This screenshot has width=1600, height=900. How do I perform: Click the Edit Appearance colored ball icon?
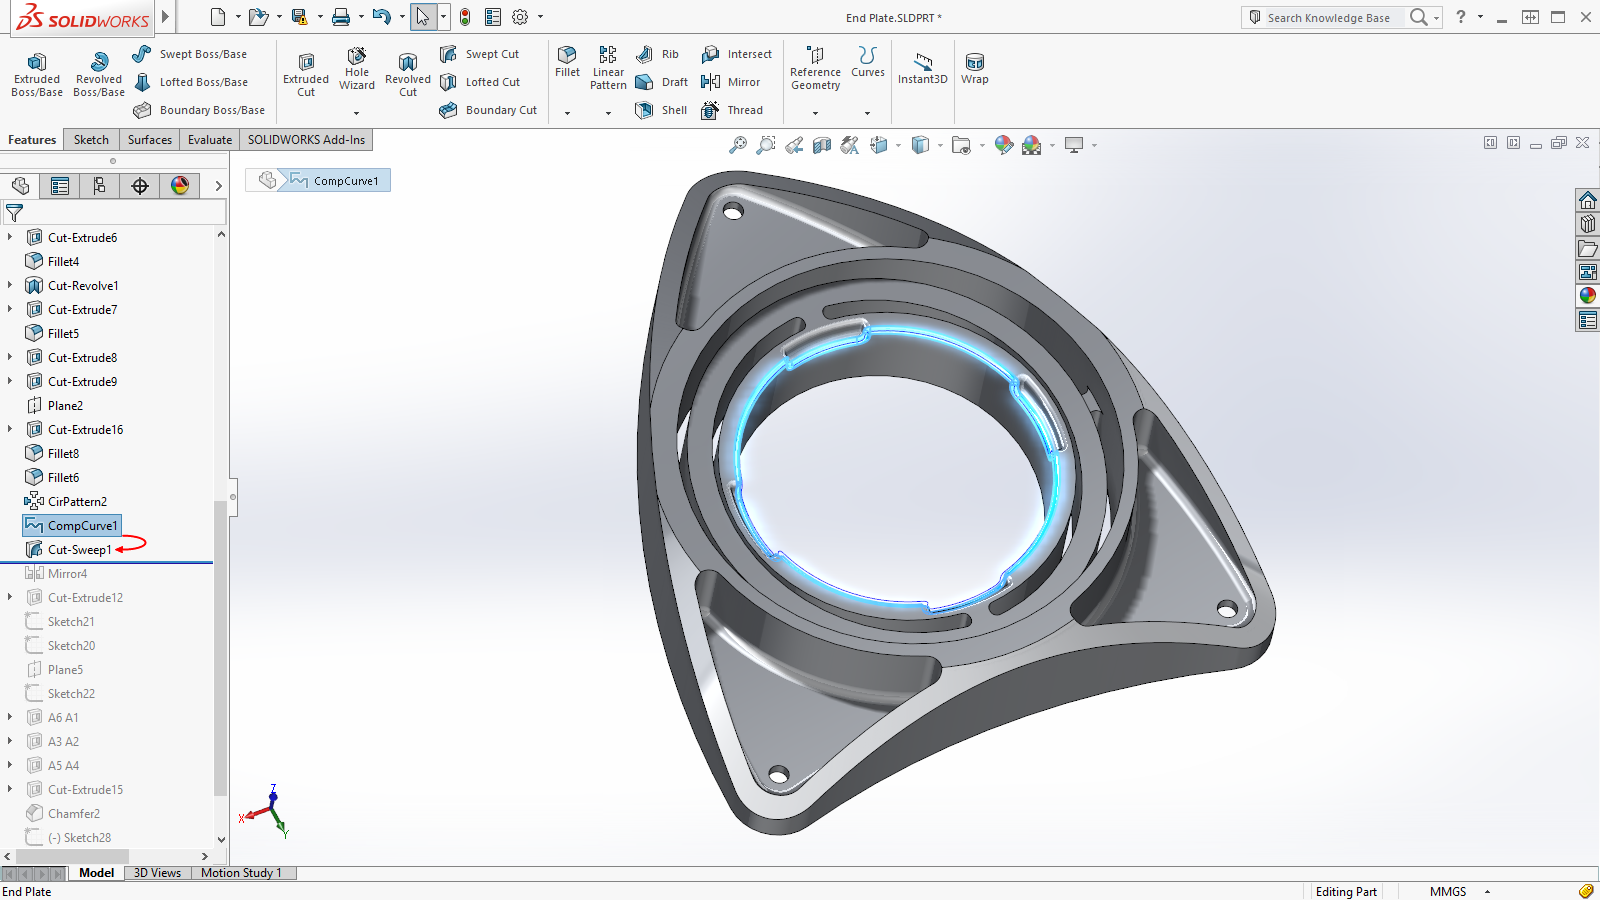click(1005, 145)
